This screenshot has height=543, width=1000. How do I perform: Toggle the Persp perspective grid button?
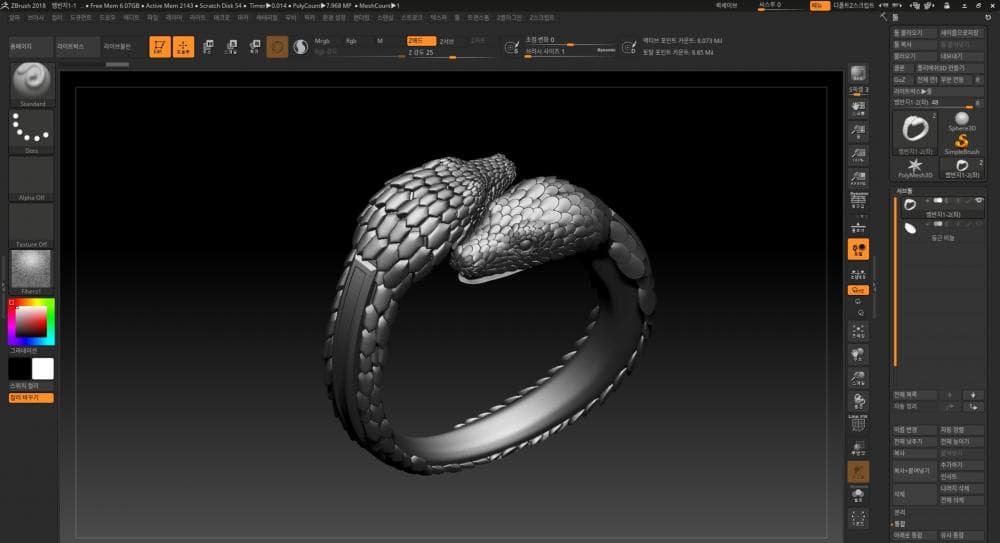pyautogui.click(x=858, y=202)
